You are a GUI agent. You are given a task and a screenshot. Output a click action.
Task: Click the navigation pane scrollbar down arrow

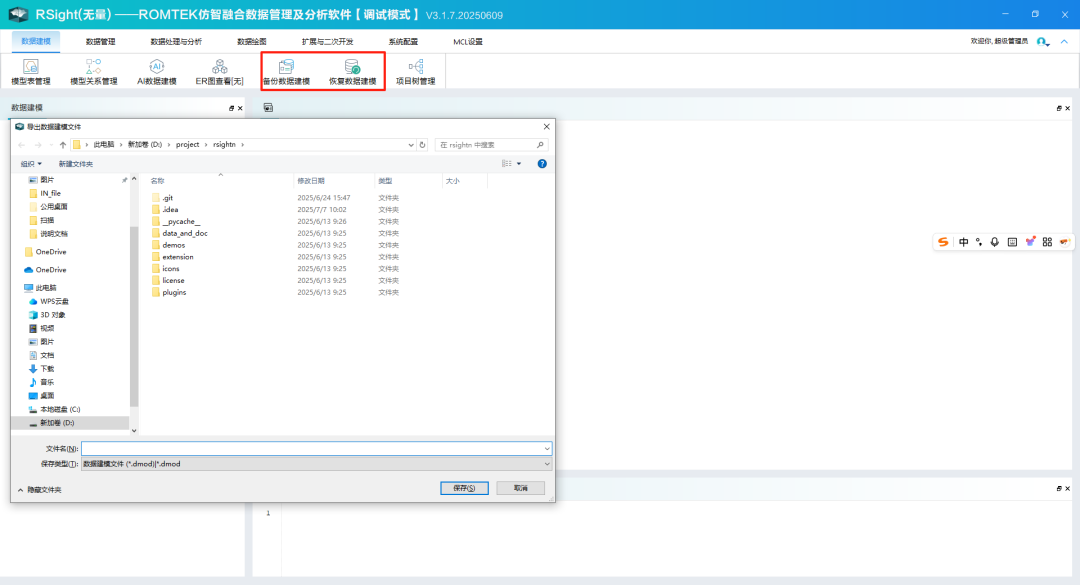tap(134, 431)
